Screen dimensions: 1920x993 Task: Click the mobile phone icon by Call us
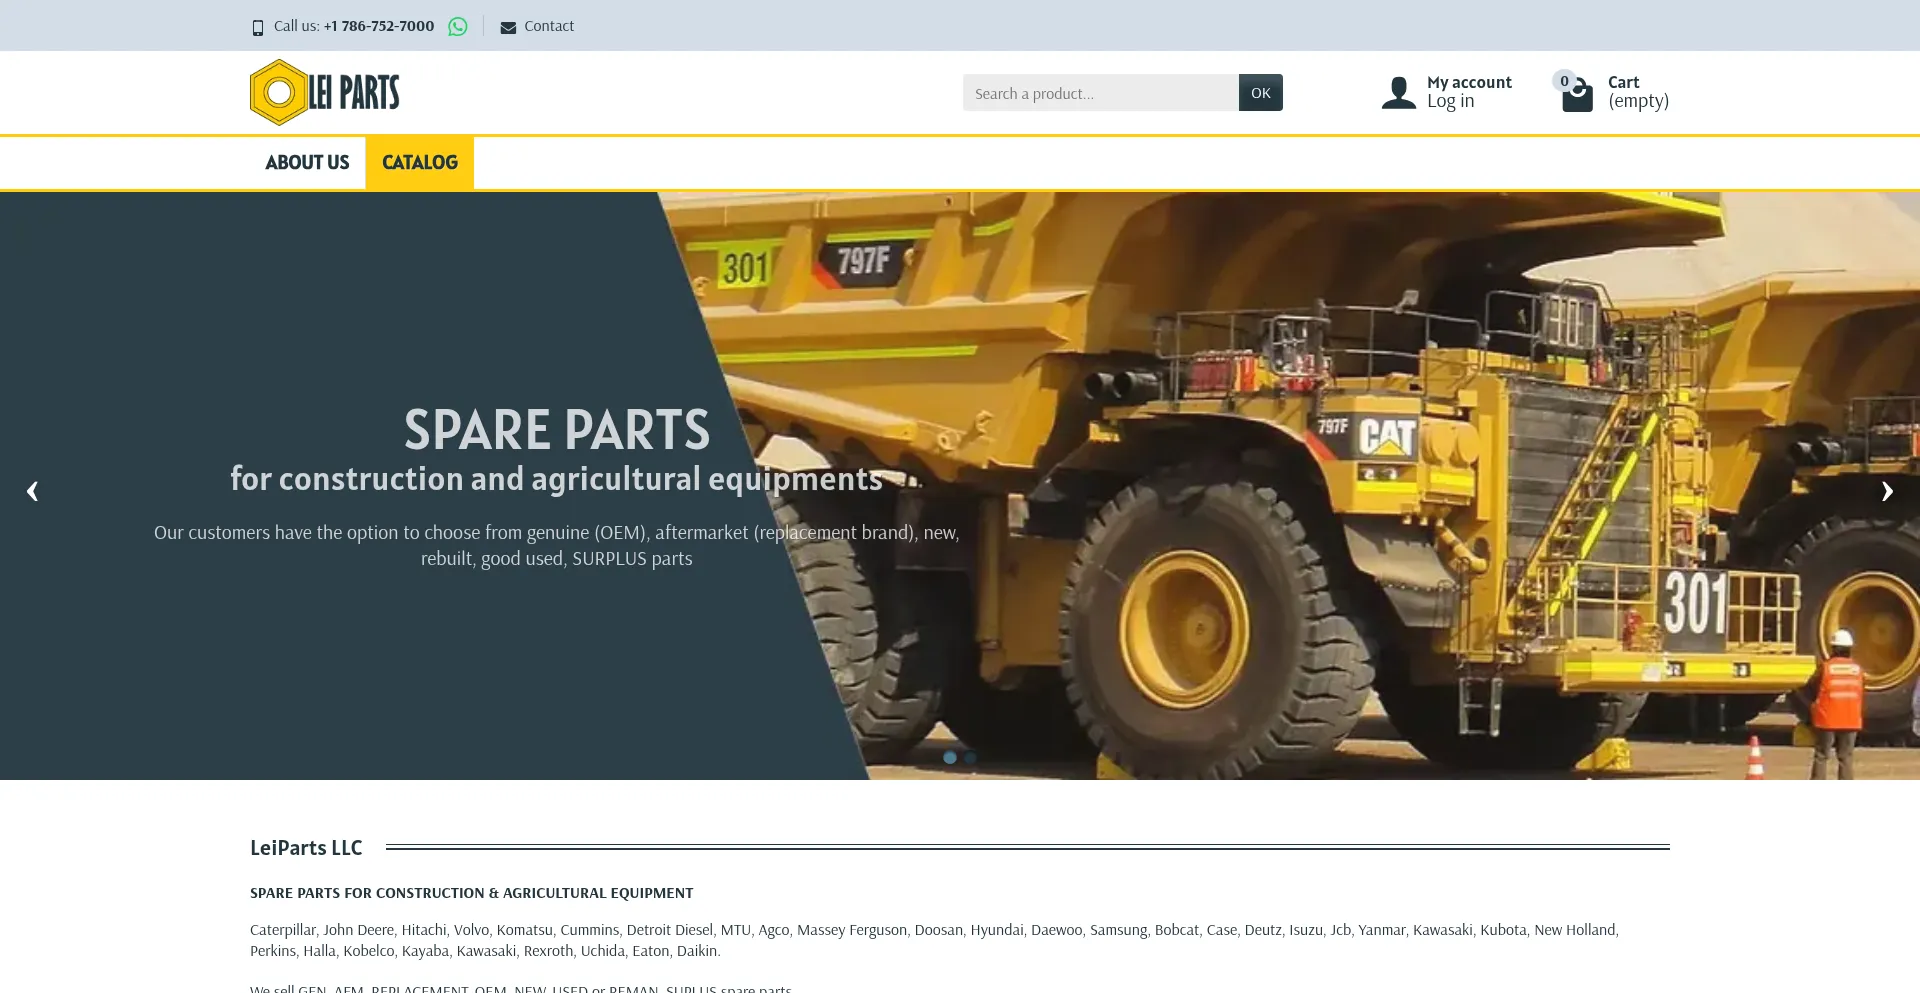(x=257, y=28)
